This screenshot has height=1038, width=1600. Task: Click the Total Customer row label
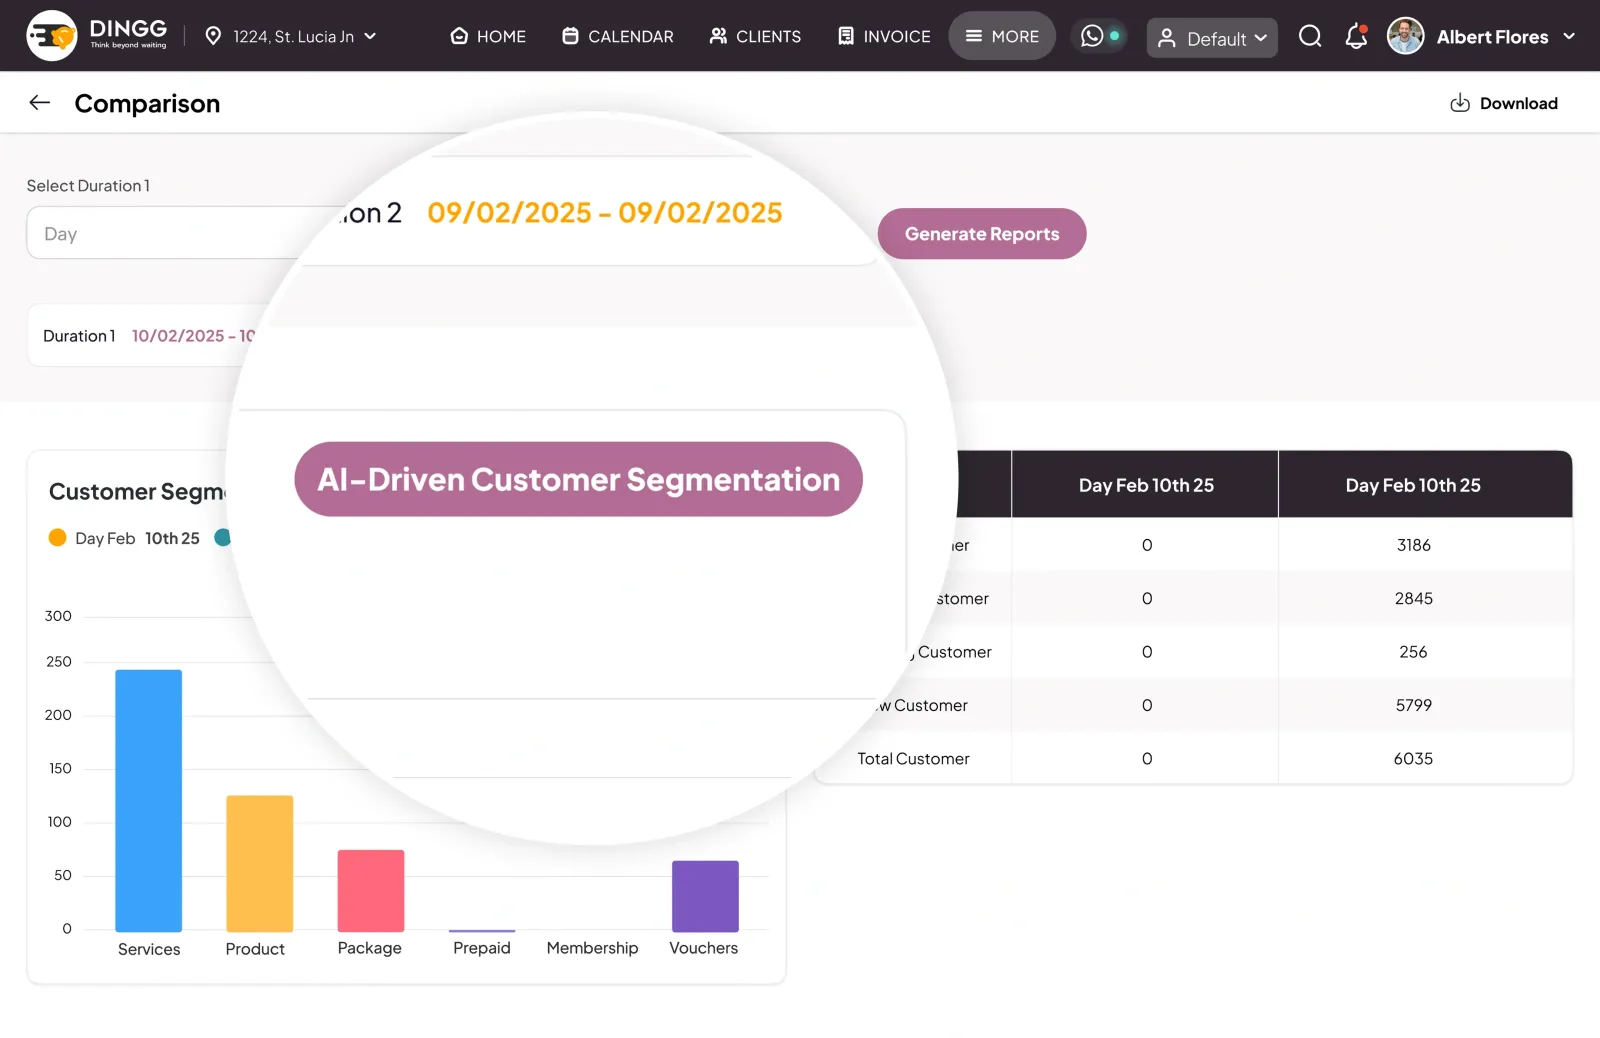(x=913, y=758)
